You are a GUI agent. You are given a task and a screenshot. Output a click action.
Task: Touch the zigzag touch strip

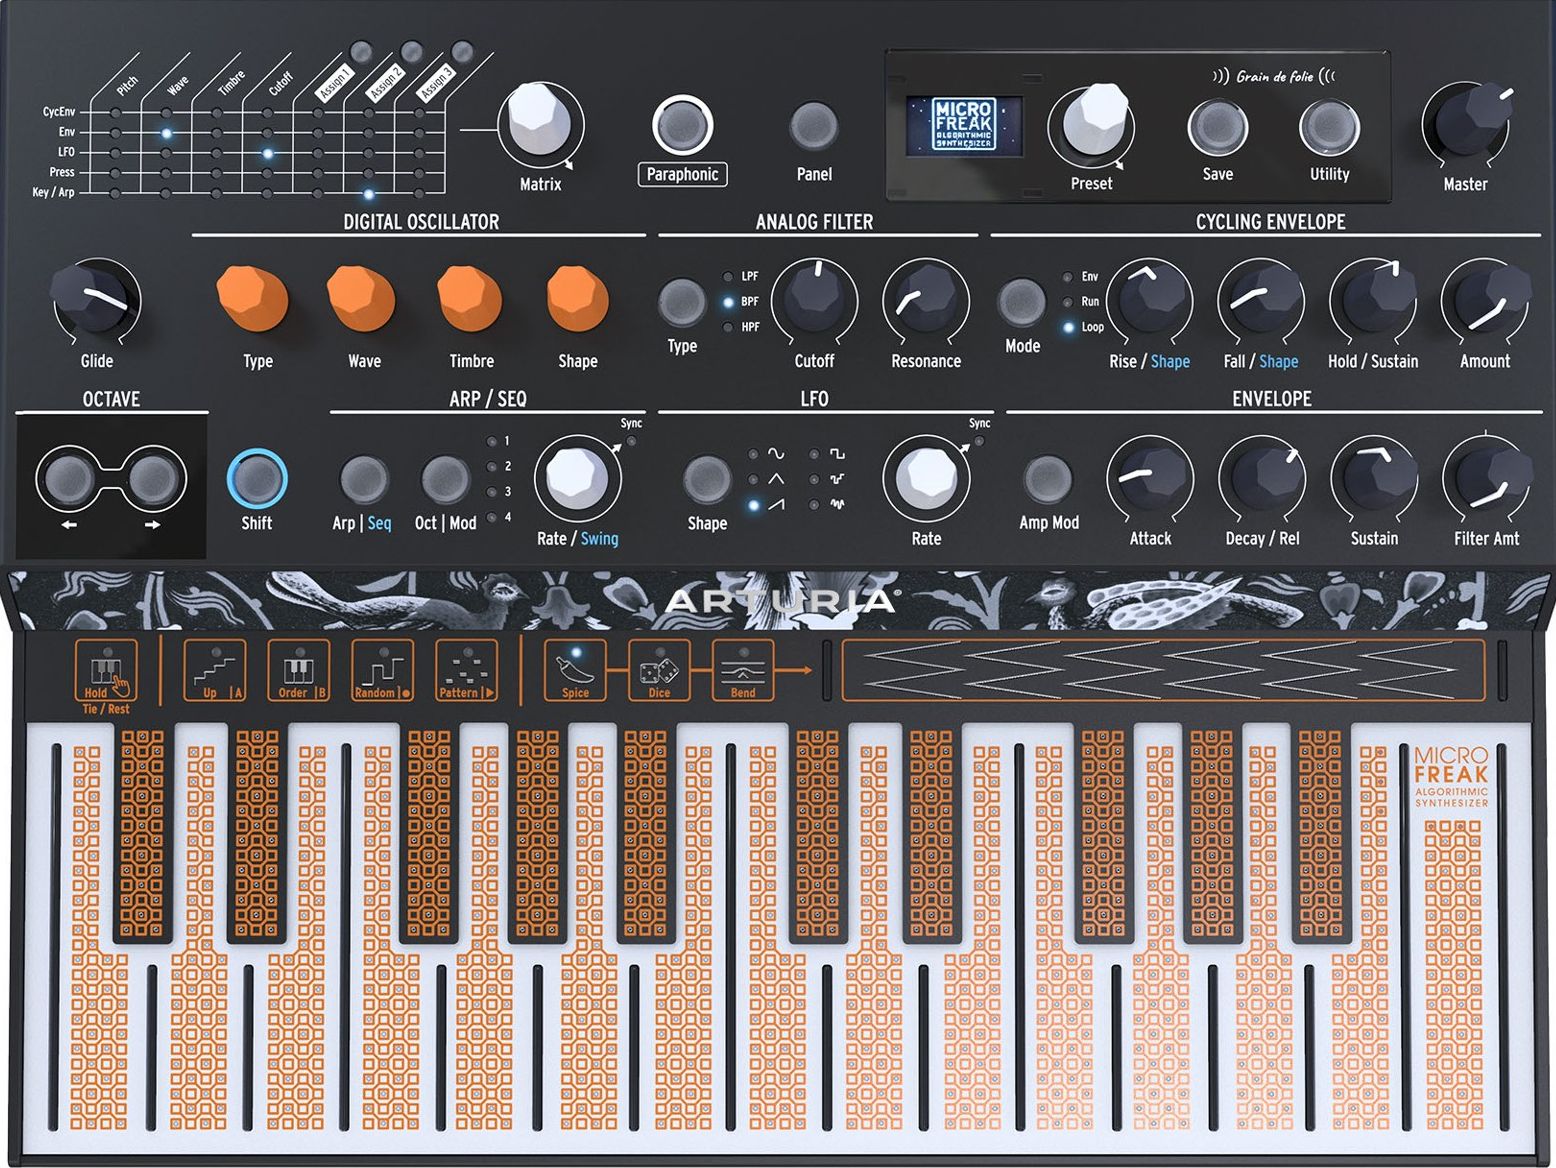pos(1163,671)
